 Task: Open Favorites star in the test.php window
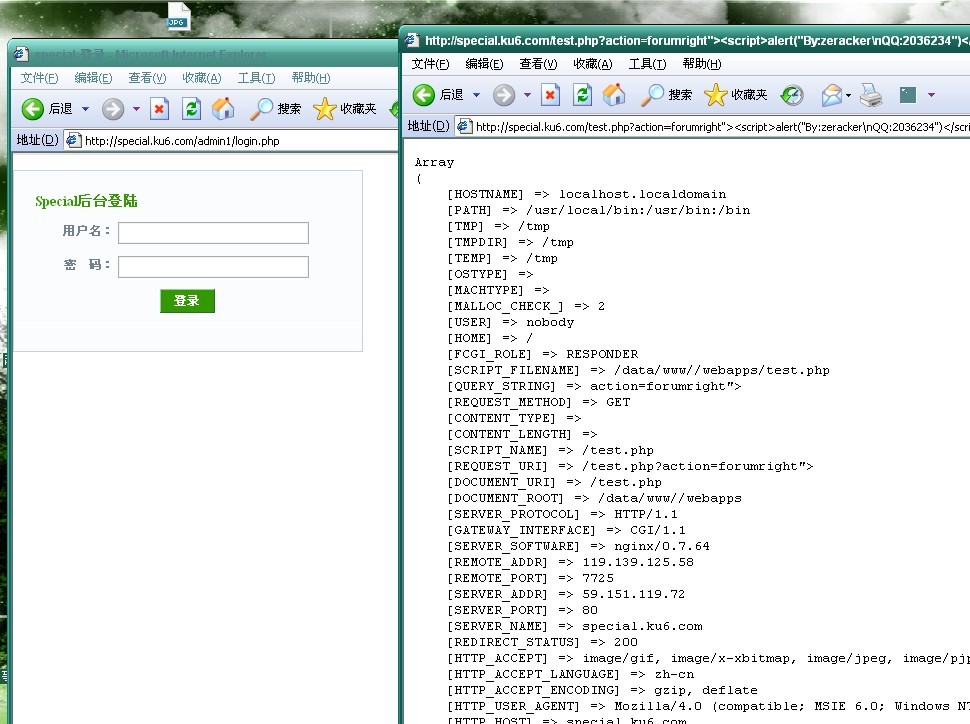pos(715,95)
